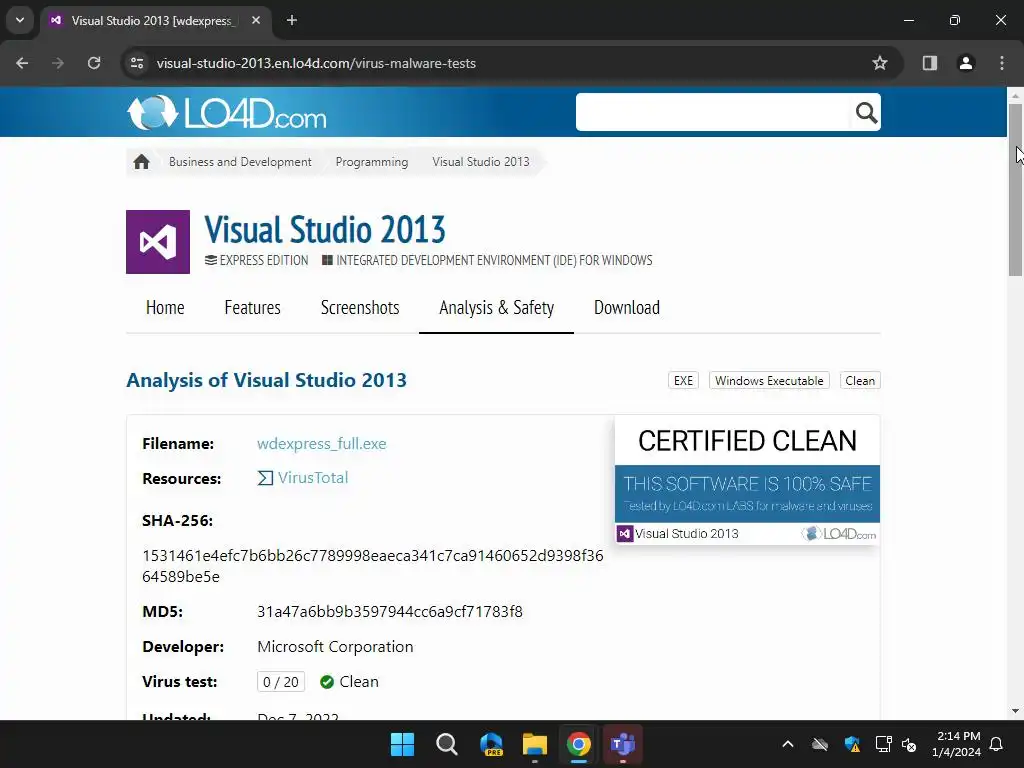Click the green Clean checkmark icon

tap(327, 682)
